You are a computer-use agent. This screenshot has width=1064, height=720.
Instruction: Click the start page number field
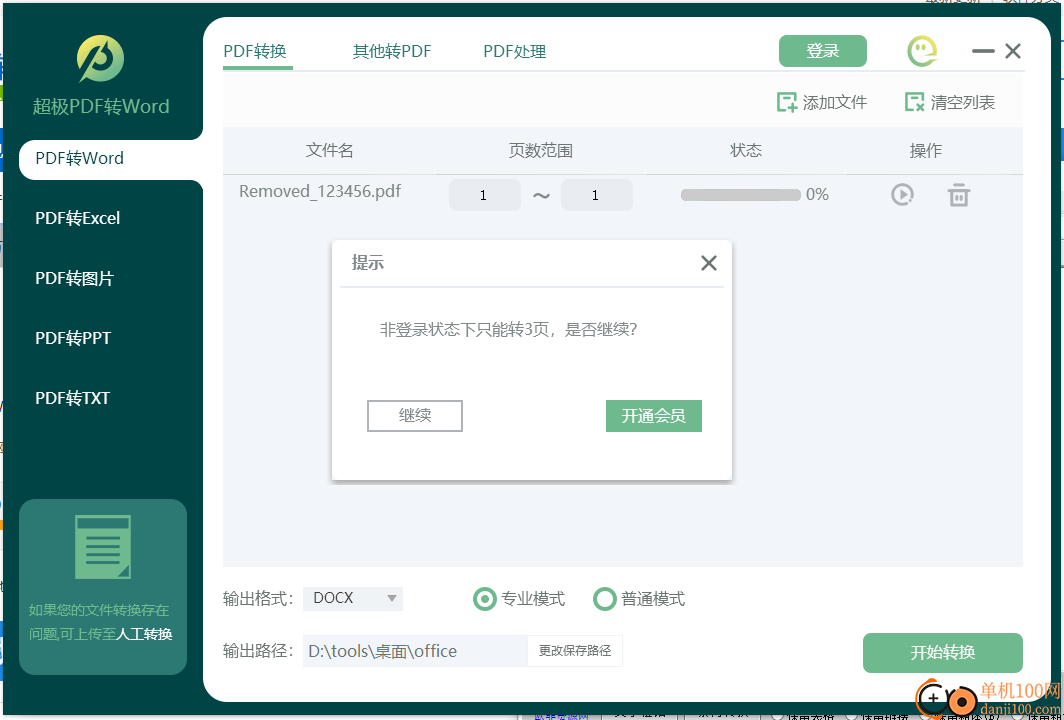click(x=484, y=195)
